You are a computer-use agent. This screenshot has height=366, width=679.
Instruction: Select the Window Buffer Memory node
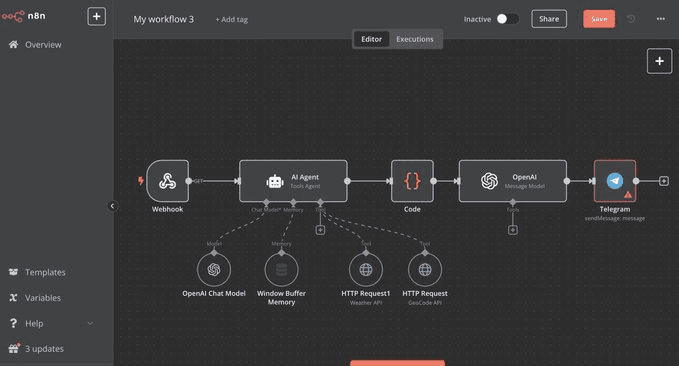coord(281,270)
